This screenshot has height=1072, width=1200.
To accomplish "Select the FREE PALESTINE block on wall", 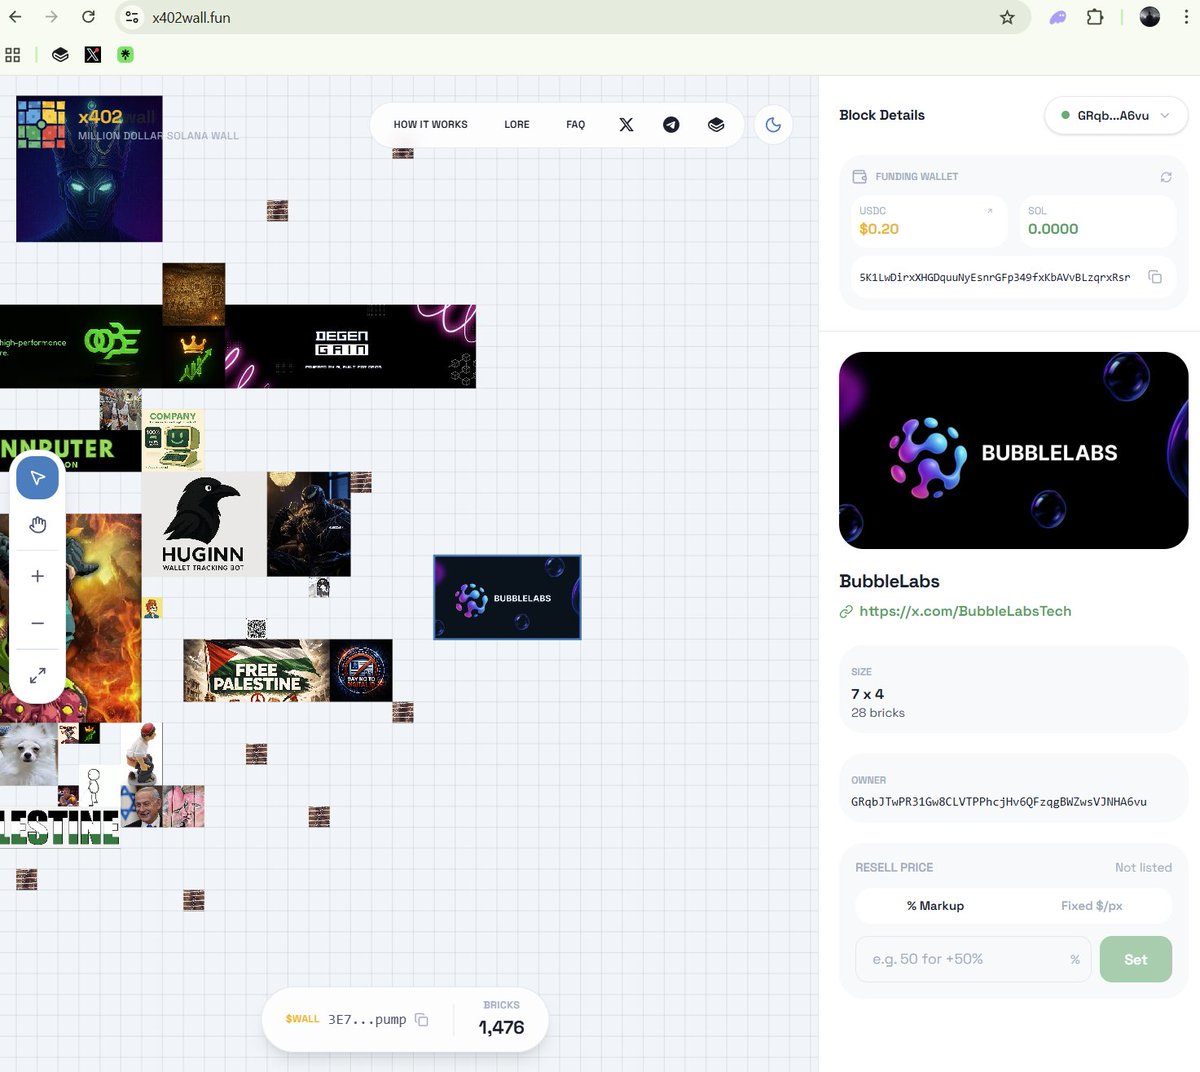I will pos(256,670).
